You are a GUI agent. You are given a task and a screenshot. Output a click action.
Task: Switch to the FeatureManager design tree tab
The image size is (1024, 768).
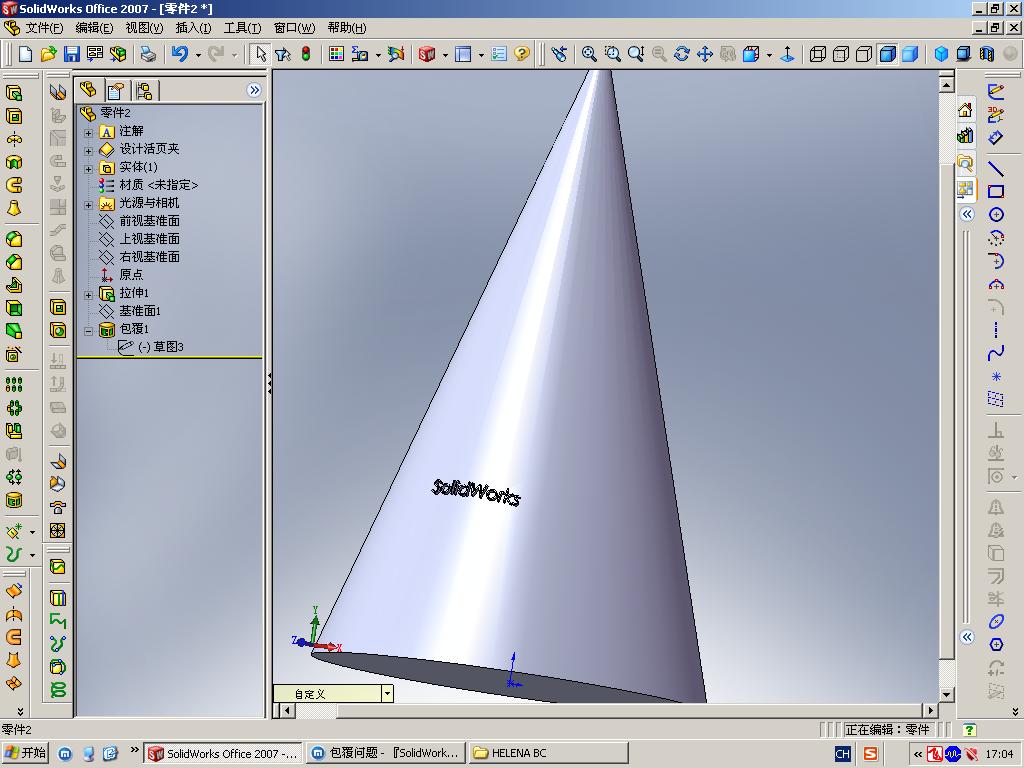[x=88, y=89]
